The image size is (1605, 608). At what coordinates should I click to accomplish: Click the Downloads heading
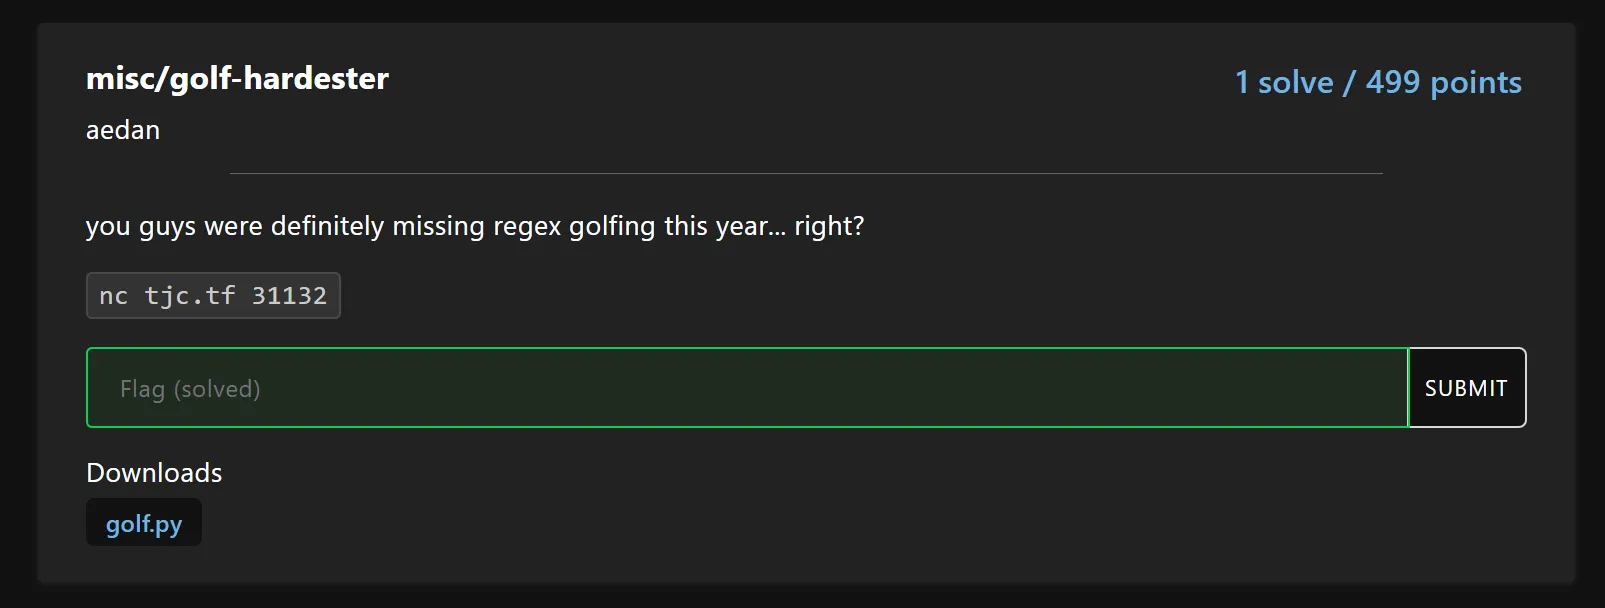click(154, 472)
